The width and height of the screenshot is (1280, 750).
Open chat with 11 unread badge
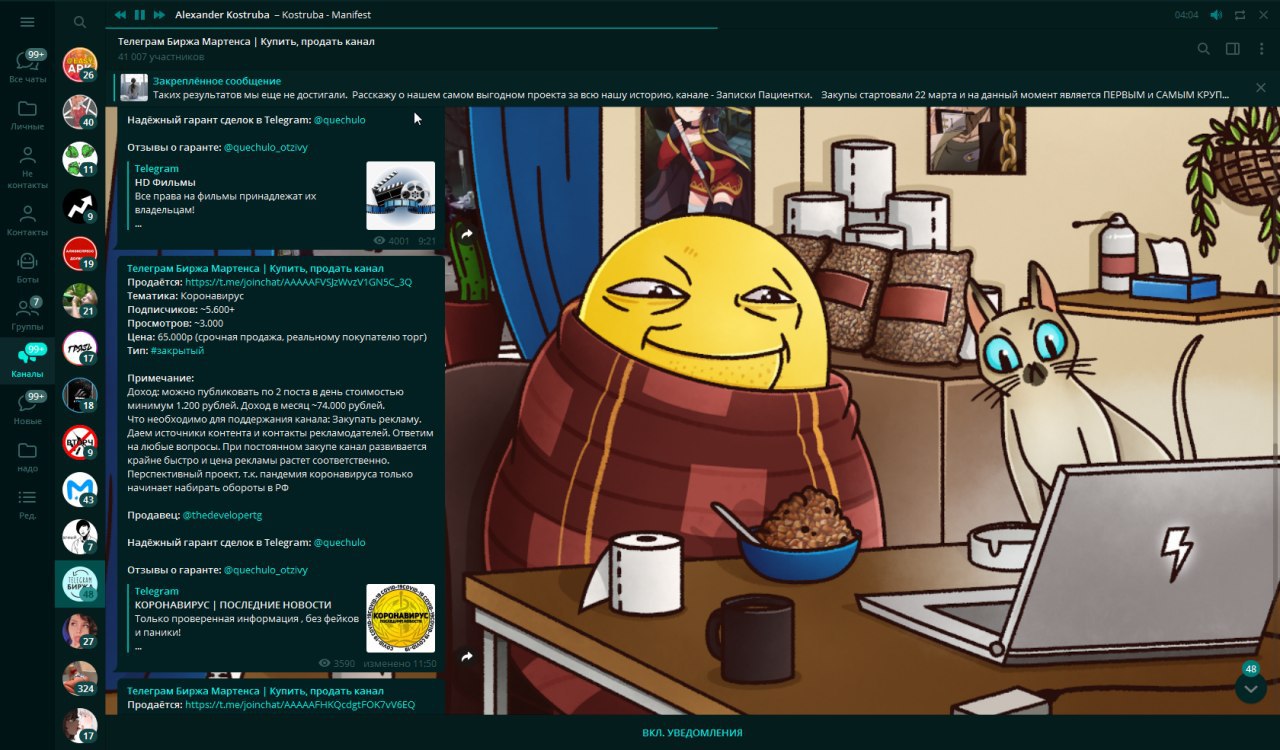click(80, 159)
